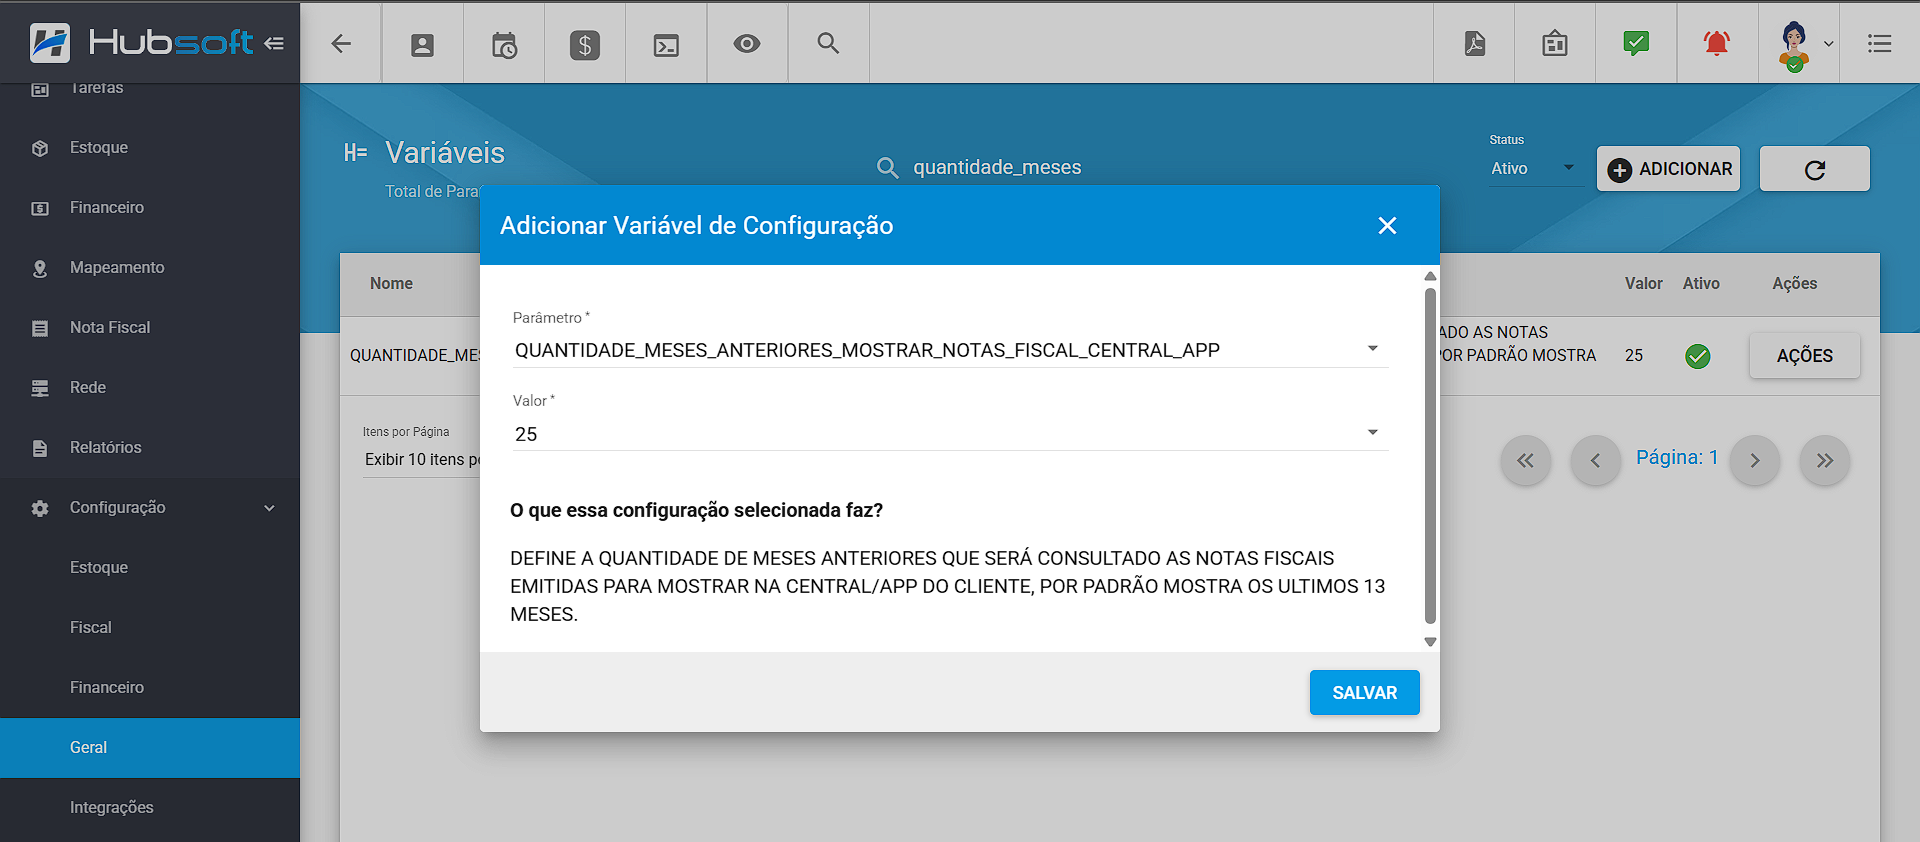The width and height of the screenshot is (1920, 842).
Task: Select Geral under Configuração
Action: pyautogui.click(x=150, y=748)
